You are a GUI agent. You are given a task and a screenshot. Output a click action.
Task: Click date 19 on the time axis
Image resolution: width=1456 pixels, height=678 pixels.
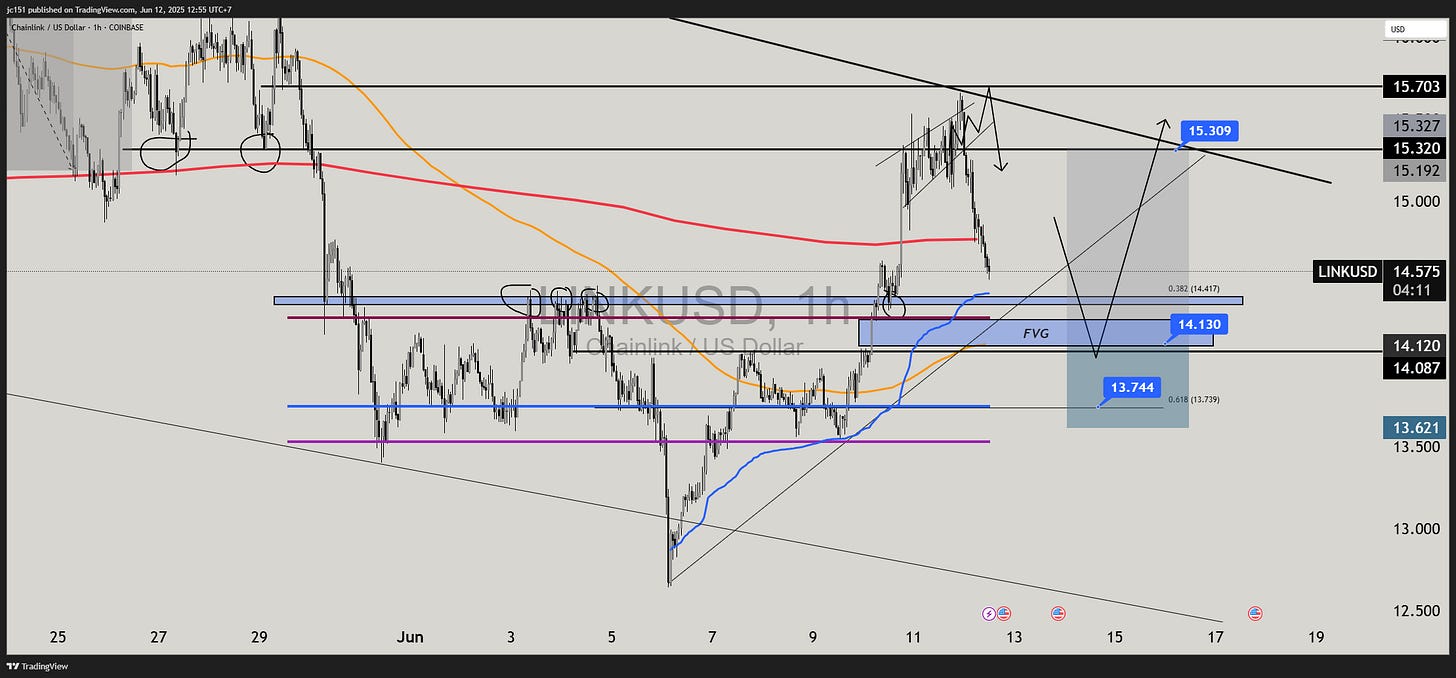1316,637
